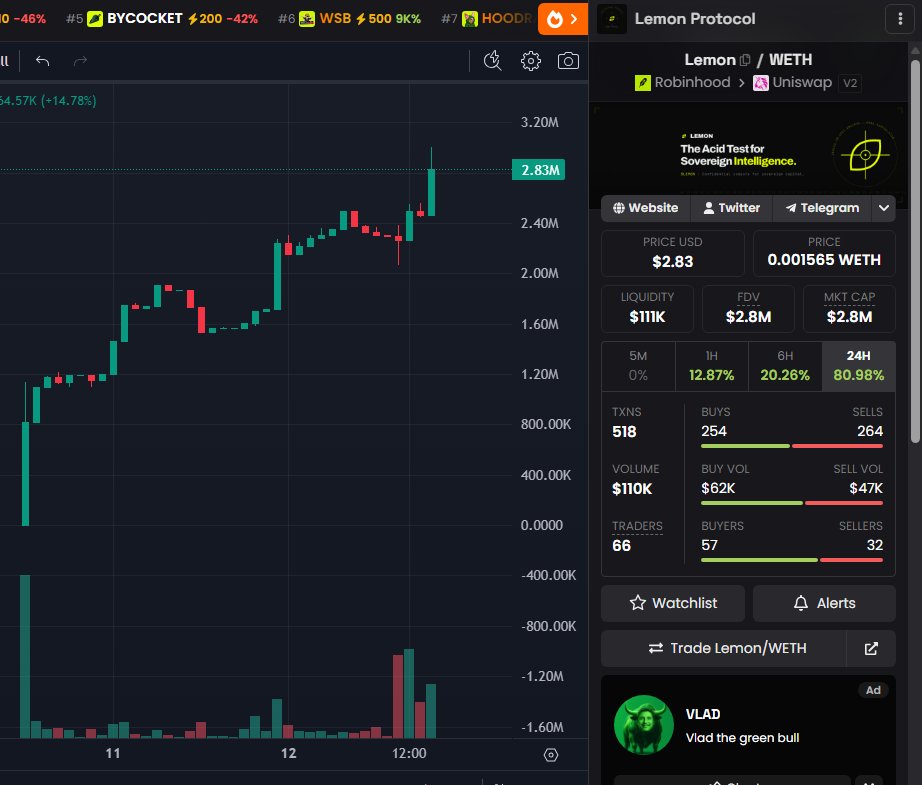Redo the chart action
This screenshot has width=922, height=785.
pos(80,61)
